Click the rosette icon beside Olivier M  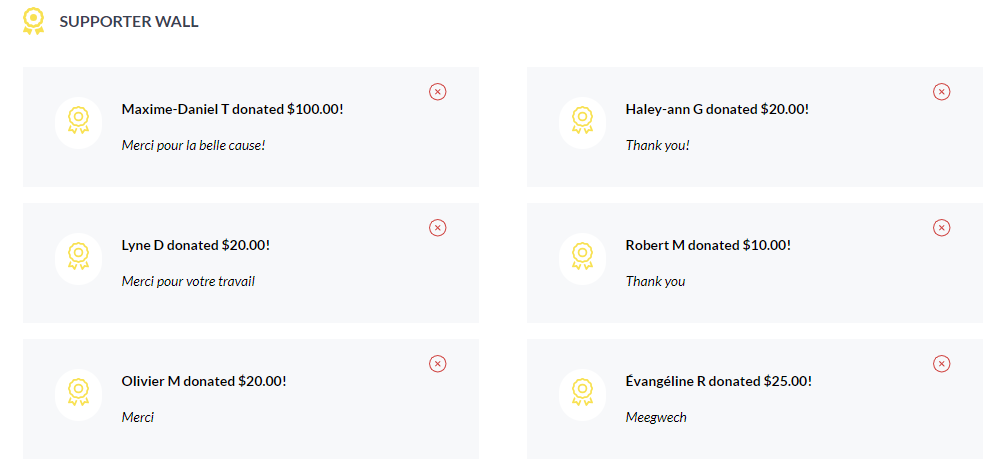(79, 394)
